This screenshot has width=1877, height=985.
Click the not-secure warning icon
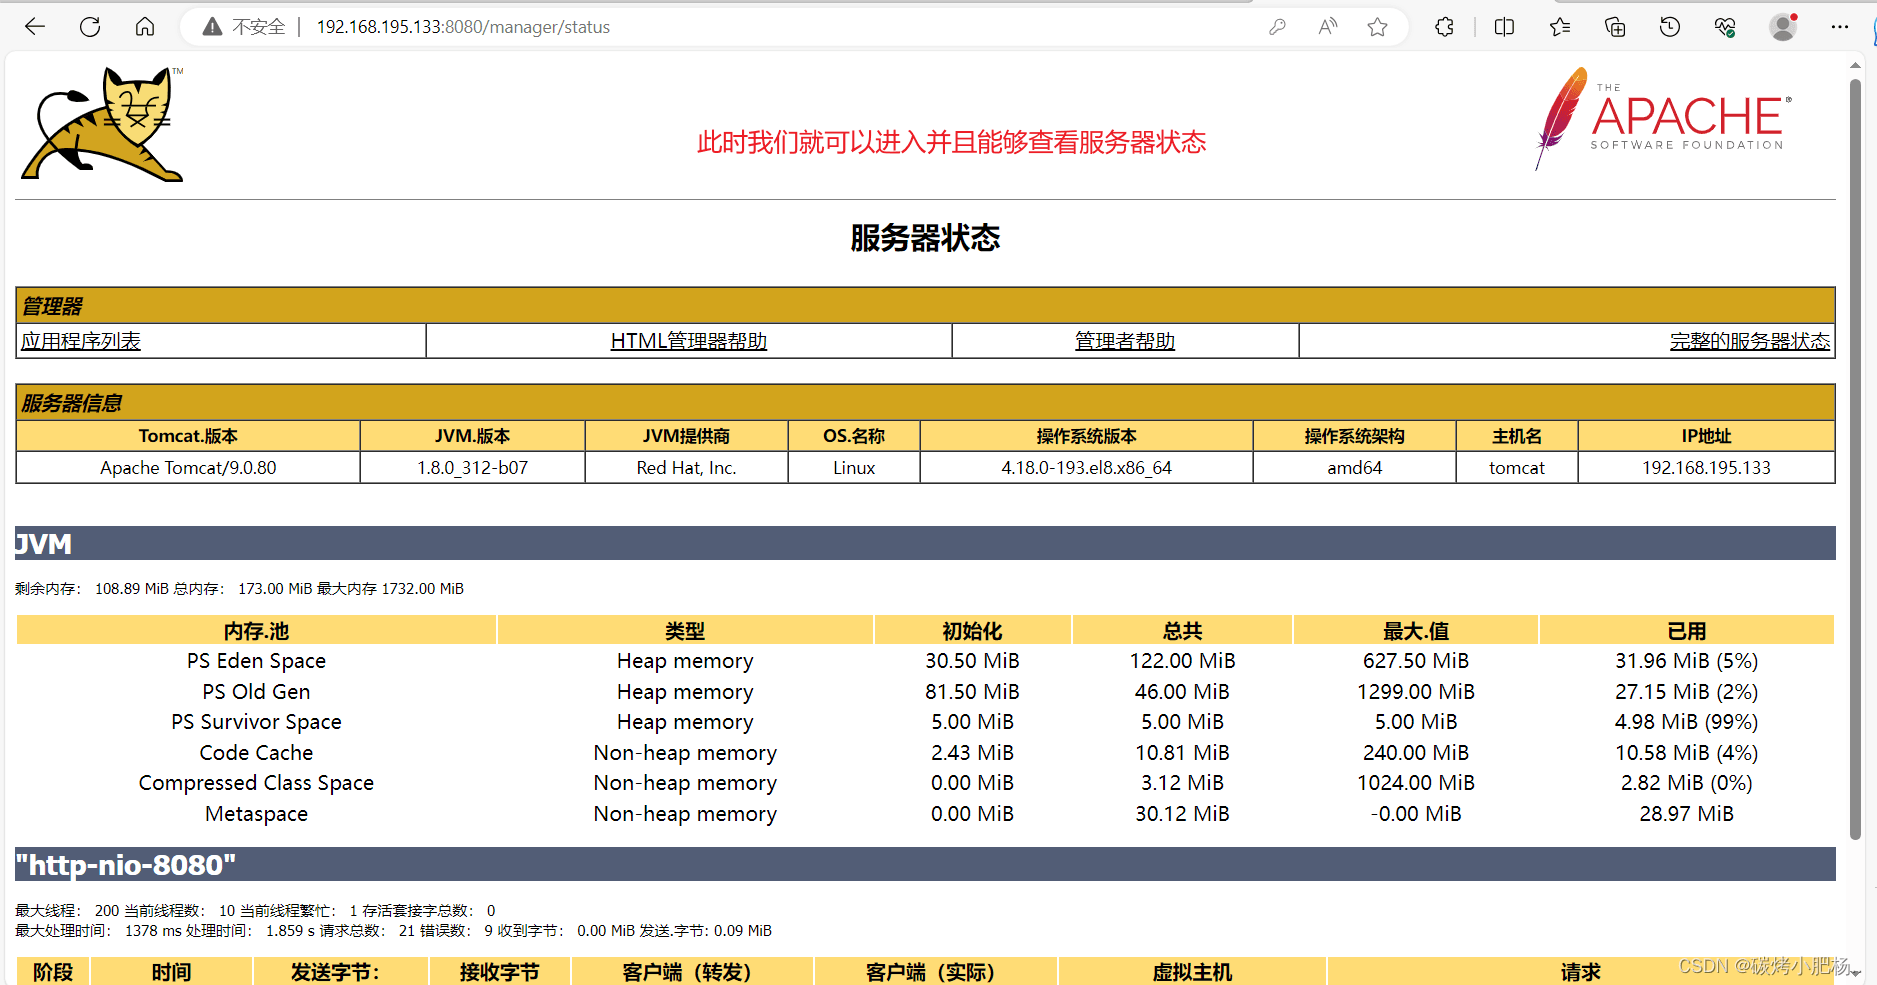tap(212, 27)
